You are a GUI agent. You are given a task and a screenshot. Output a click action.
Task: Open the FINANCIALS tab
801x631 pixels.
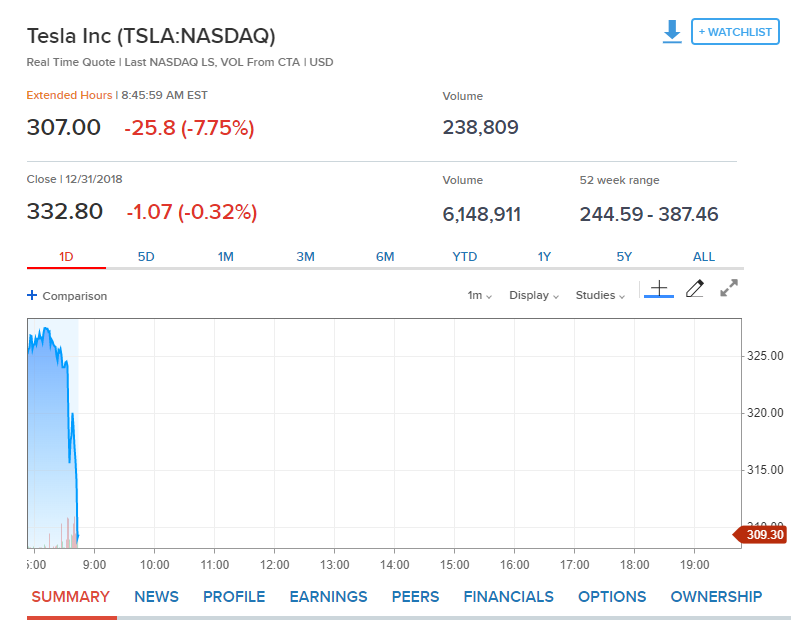coord(508,597)
